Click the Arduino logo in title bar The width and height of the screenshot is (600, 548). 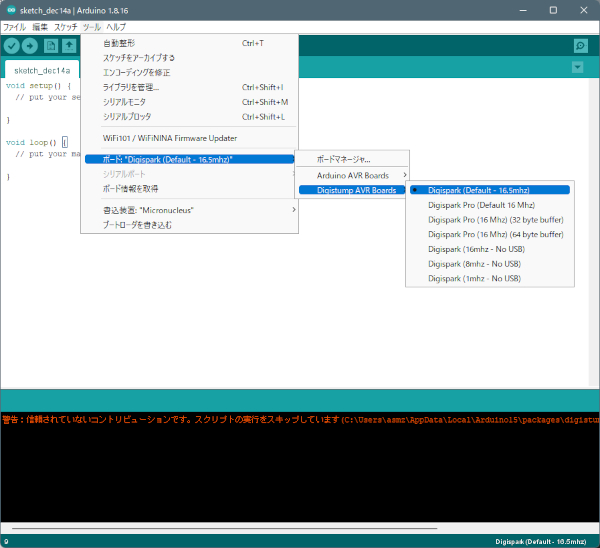(11, 10)
